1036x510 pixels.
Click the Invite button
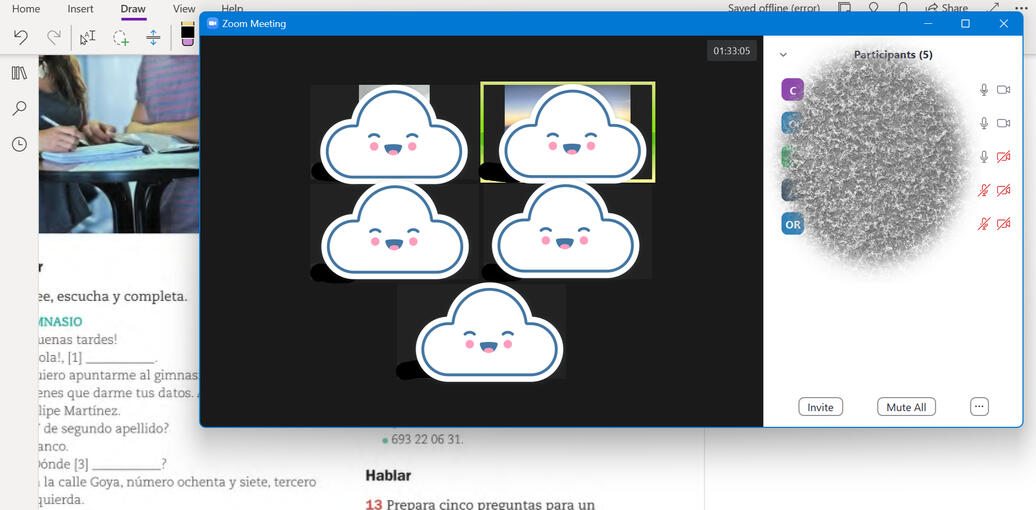tap(820, 407)
